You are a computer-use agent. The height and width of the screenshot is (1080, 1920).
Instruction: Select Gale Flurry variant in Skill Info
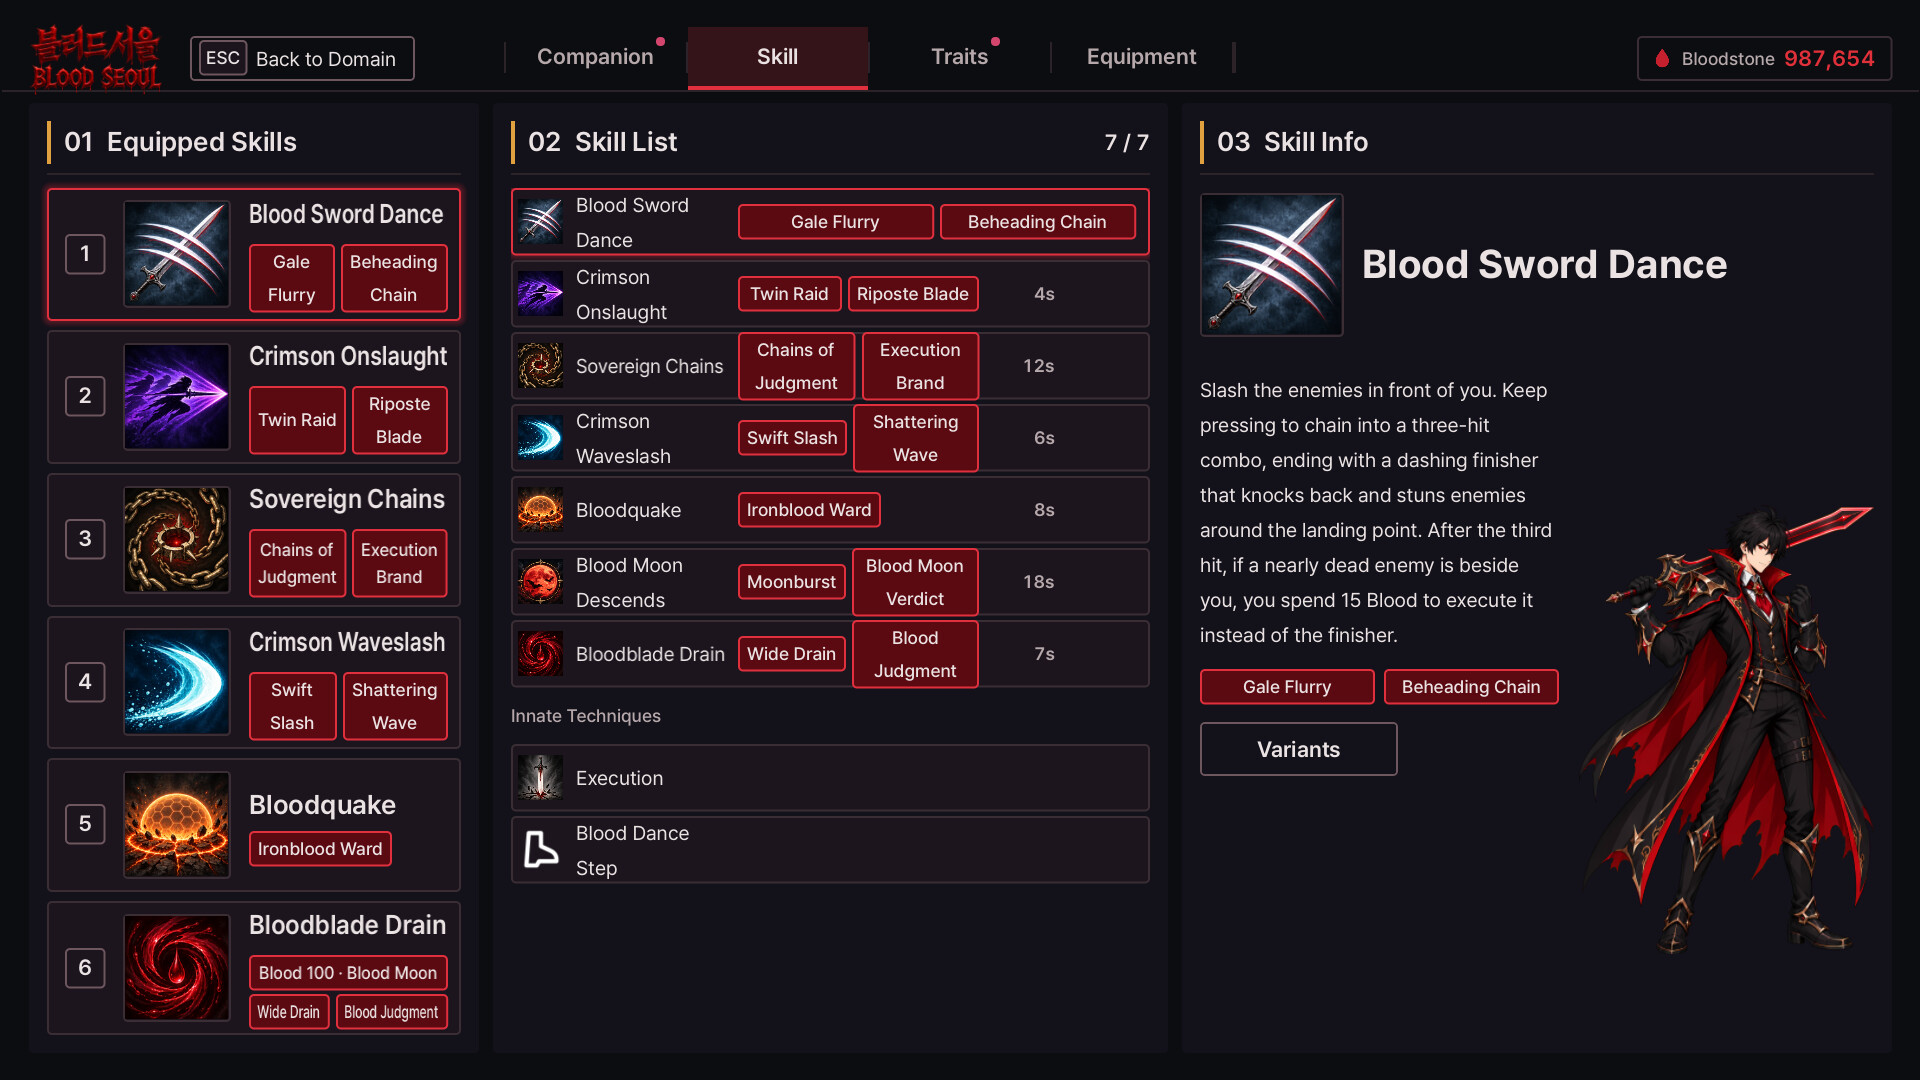(x=1287, y=687)
